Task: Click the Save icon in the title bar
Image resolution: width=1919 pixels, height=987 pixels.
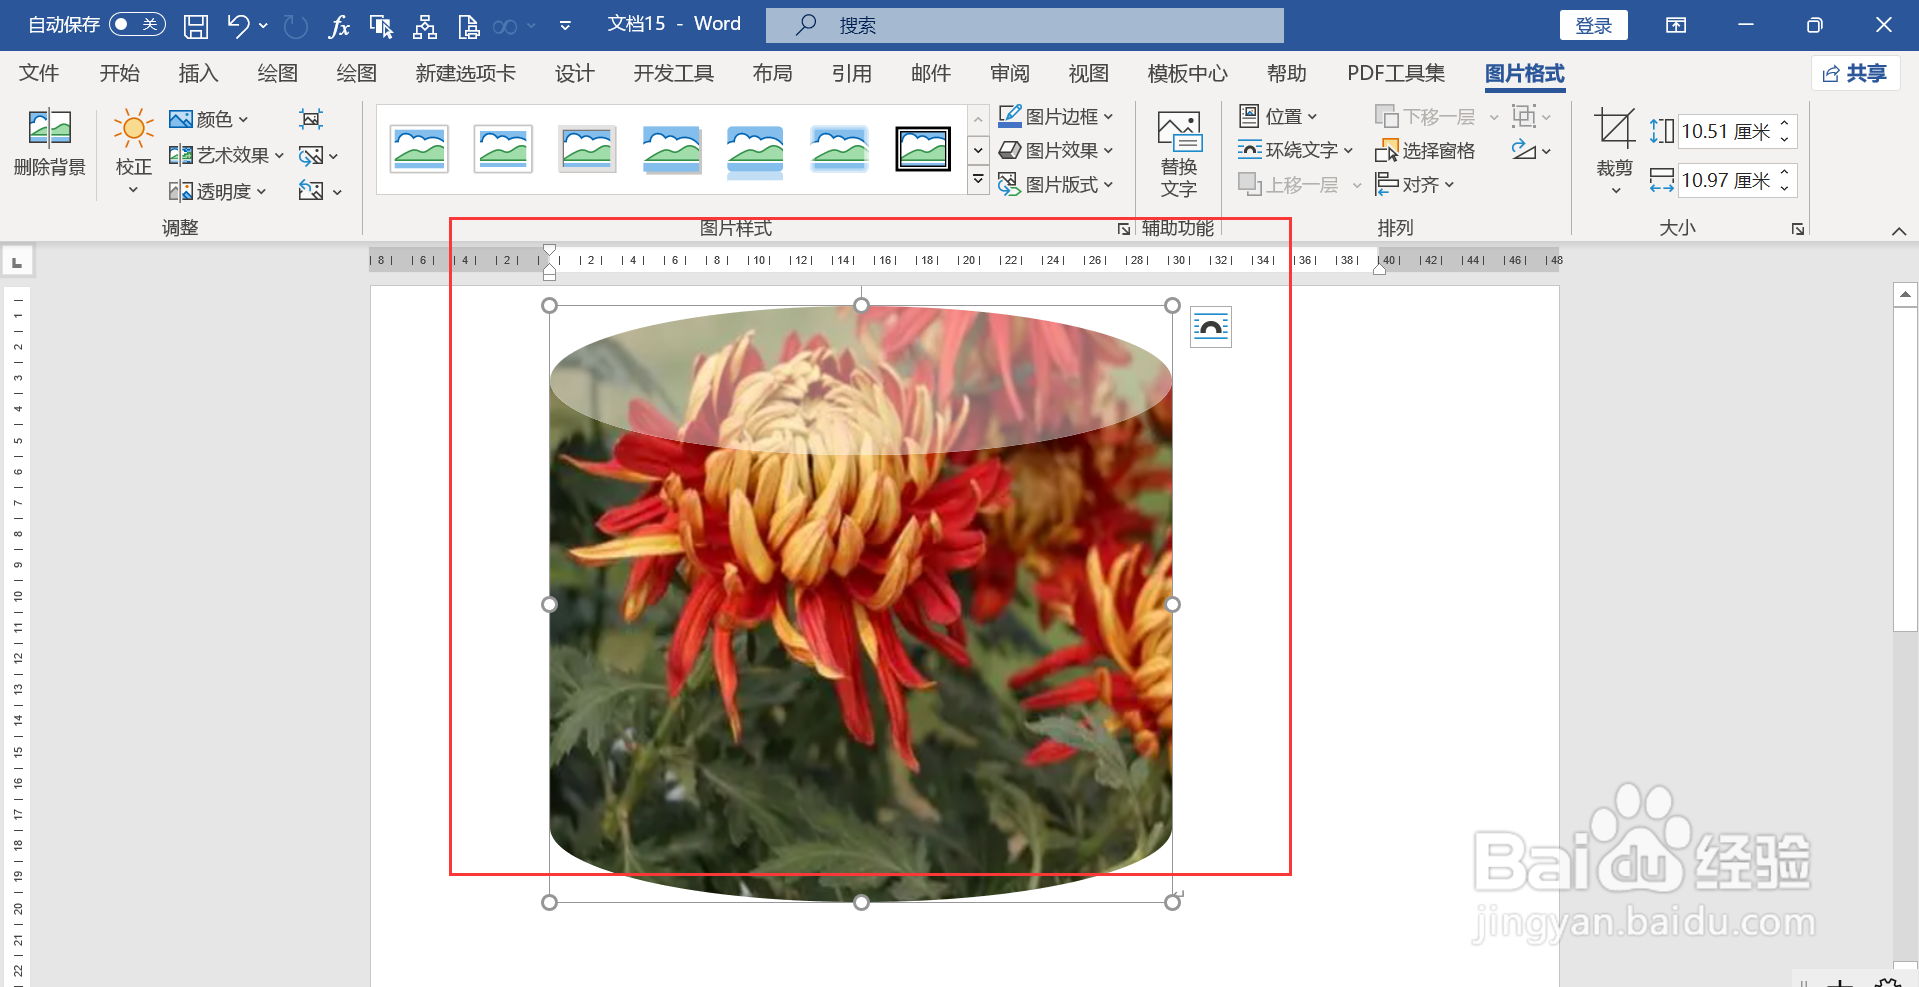Action: pos(196,26)
